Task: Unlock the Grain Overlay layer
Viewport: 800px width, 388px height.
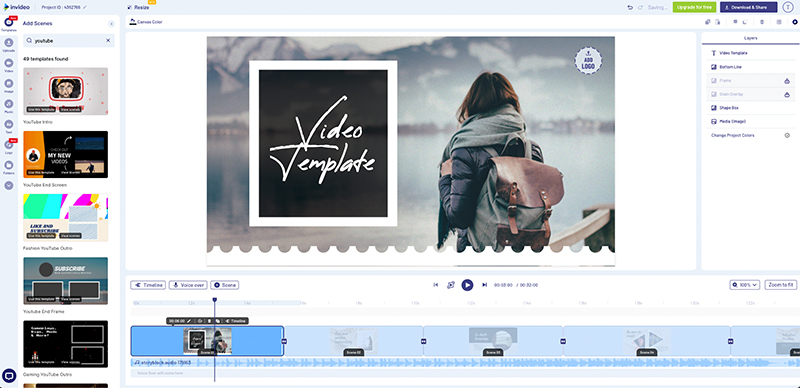Action: 787,94
